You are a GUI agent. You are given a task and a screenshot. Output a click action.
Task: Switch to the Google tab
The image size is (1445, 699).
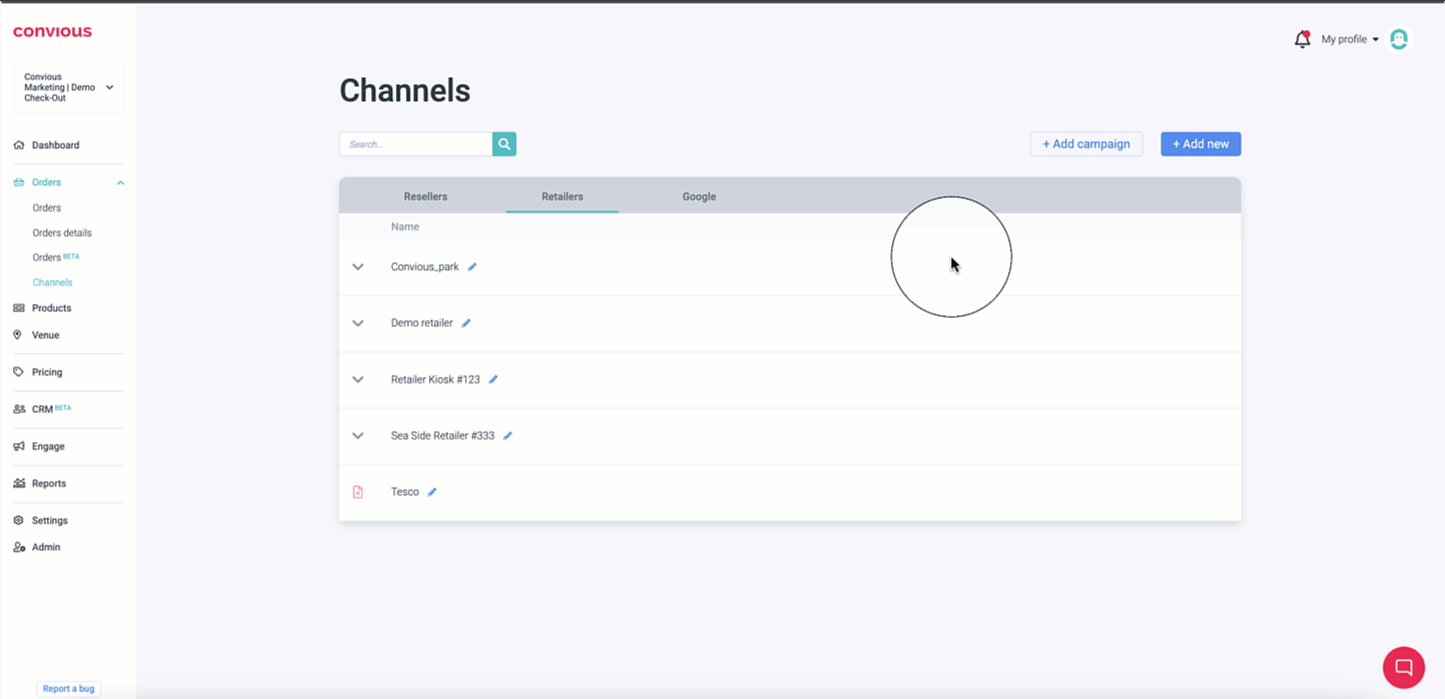699,197
